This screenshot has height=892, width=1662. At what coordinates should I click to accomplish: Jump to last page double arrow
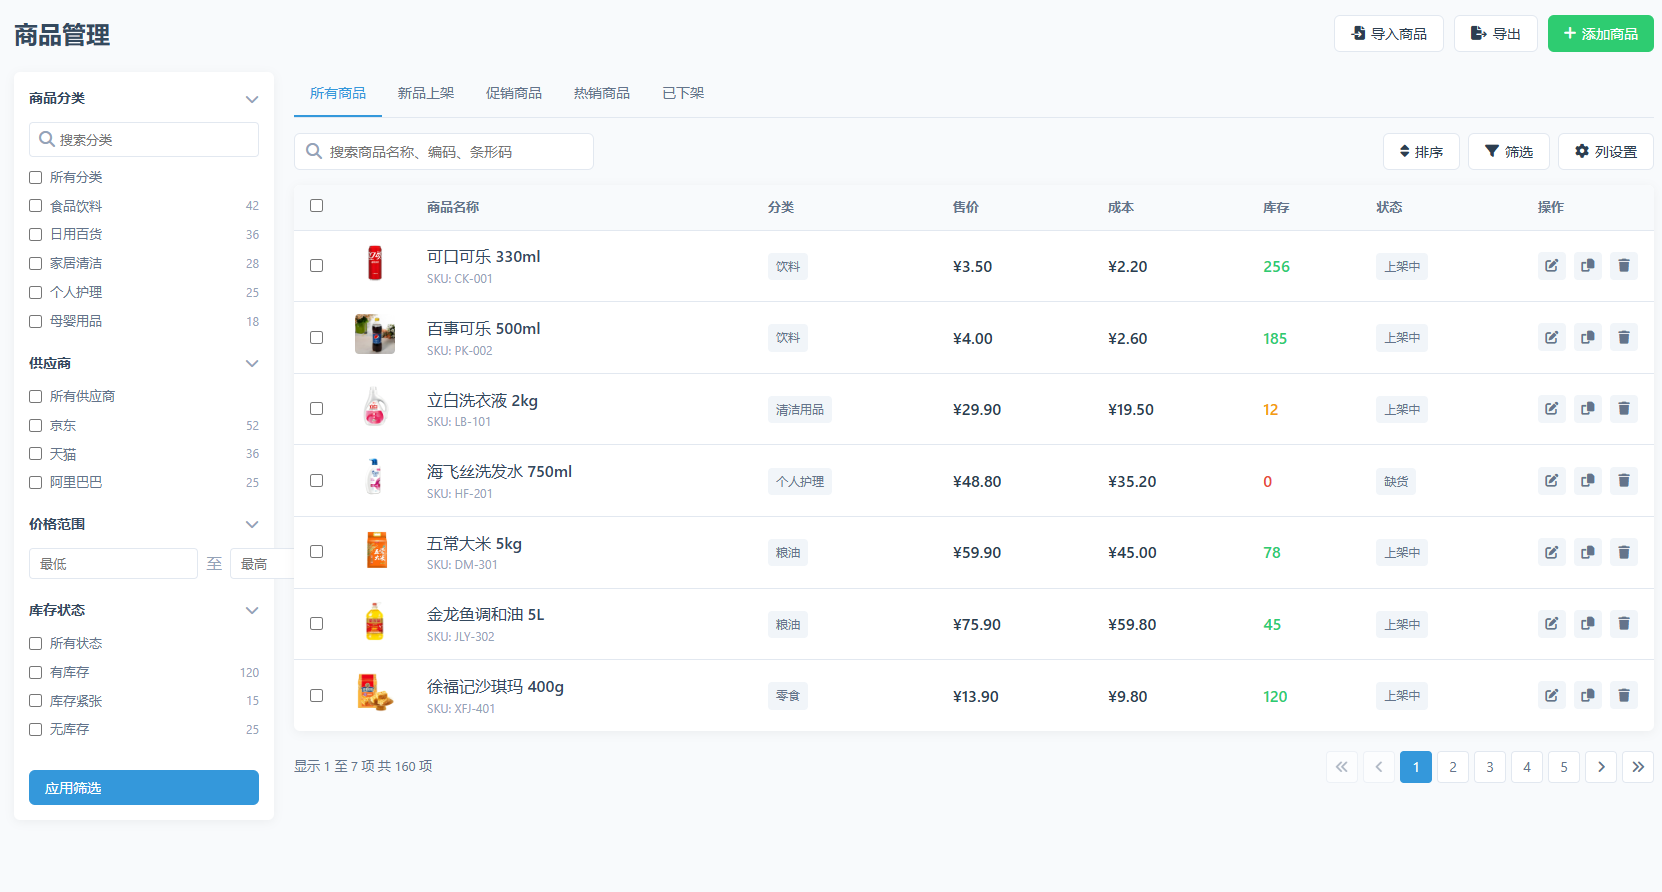click(x=1637, y=767)
